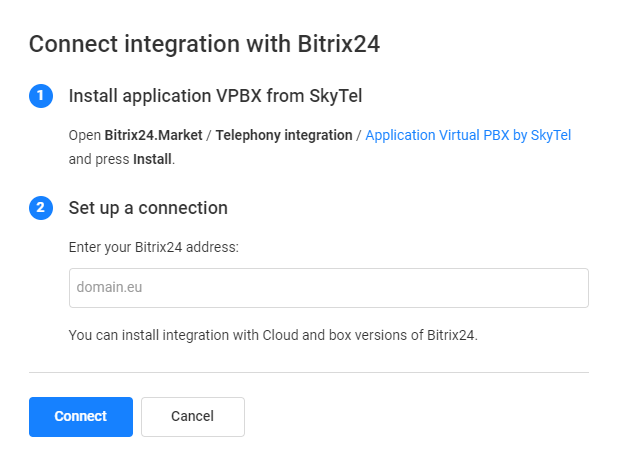Click the "Set up a connection" heading
Viewport: 617px width, 462px height.
(x=148, y=208)
